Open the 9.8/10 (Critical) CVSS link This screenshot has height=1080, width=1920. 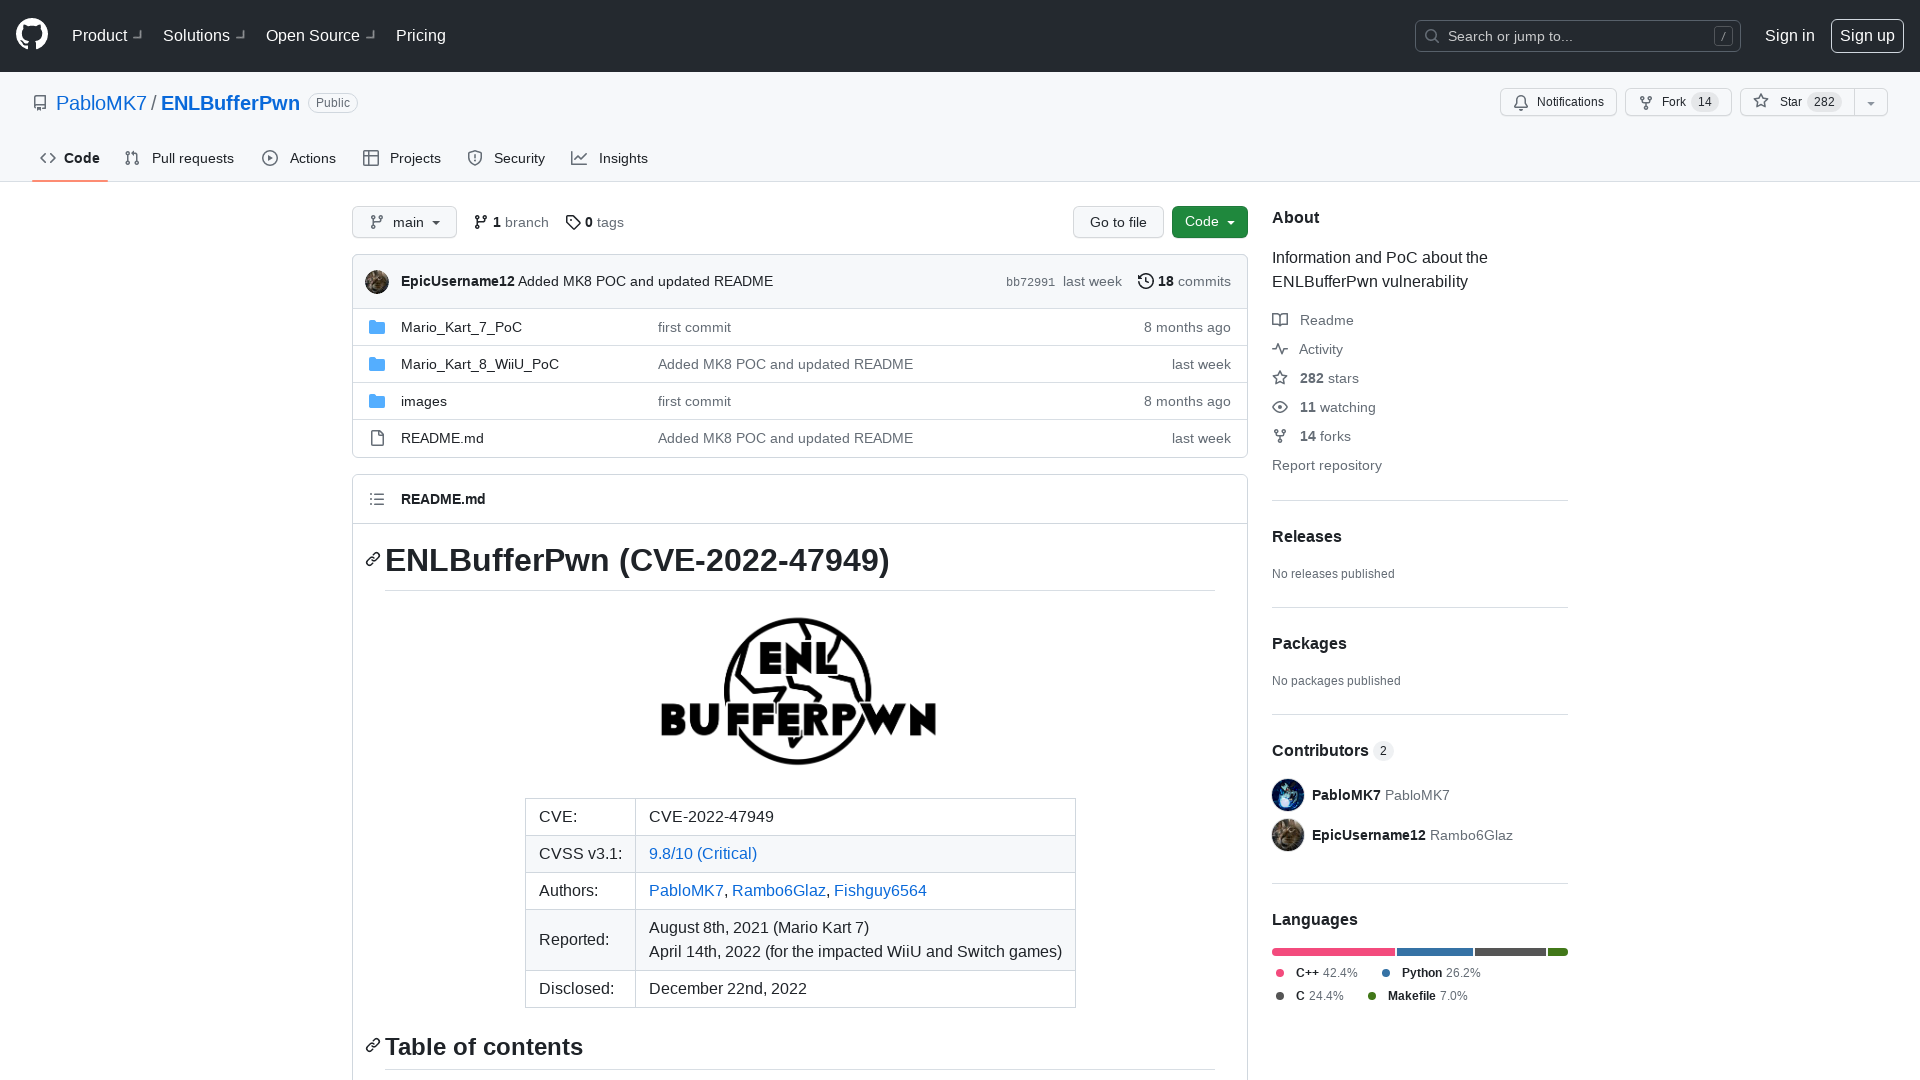(703, 853)
